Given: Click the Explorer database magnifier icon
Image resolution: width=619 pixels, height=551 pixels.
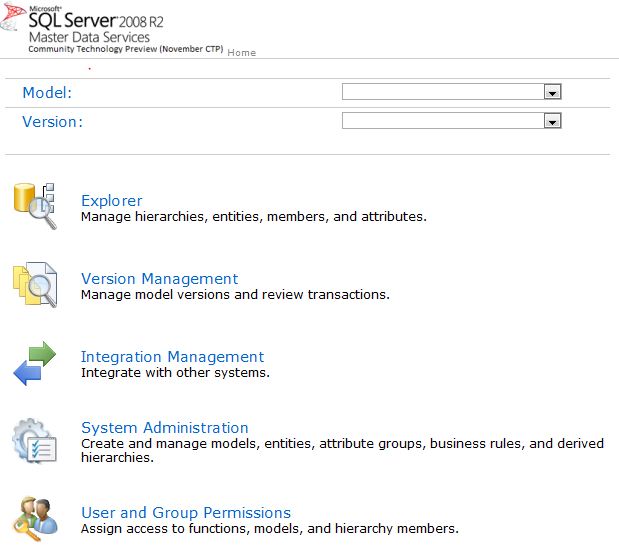Looking at the screenshot, I should tap(35, 205).
